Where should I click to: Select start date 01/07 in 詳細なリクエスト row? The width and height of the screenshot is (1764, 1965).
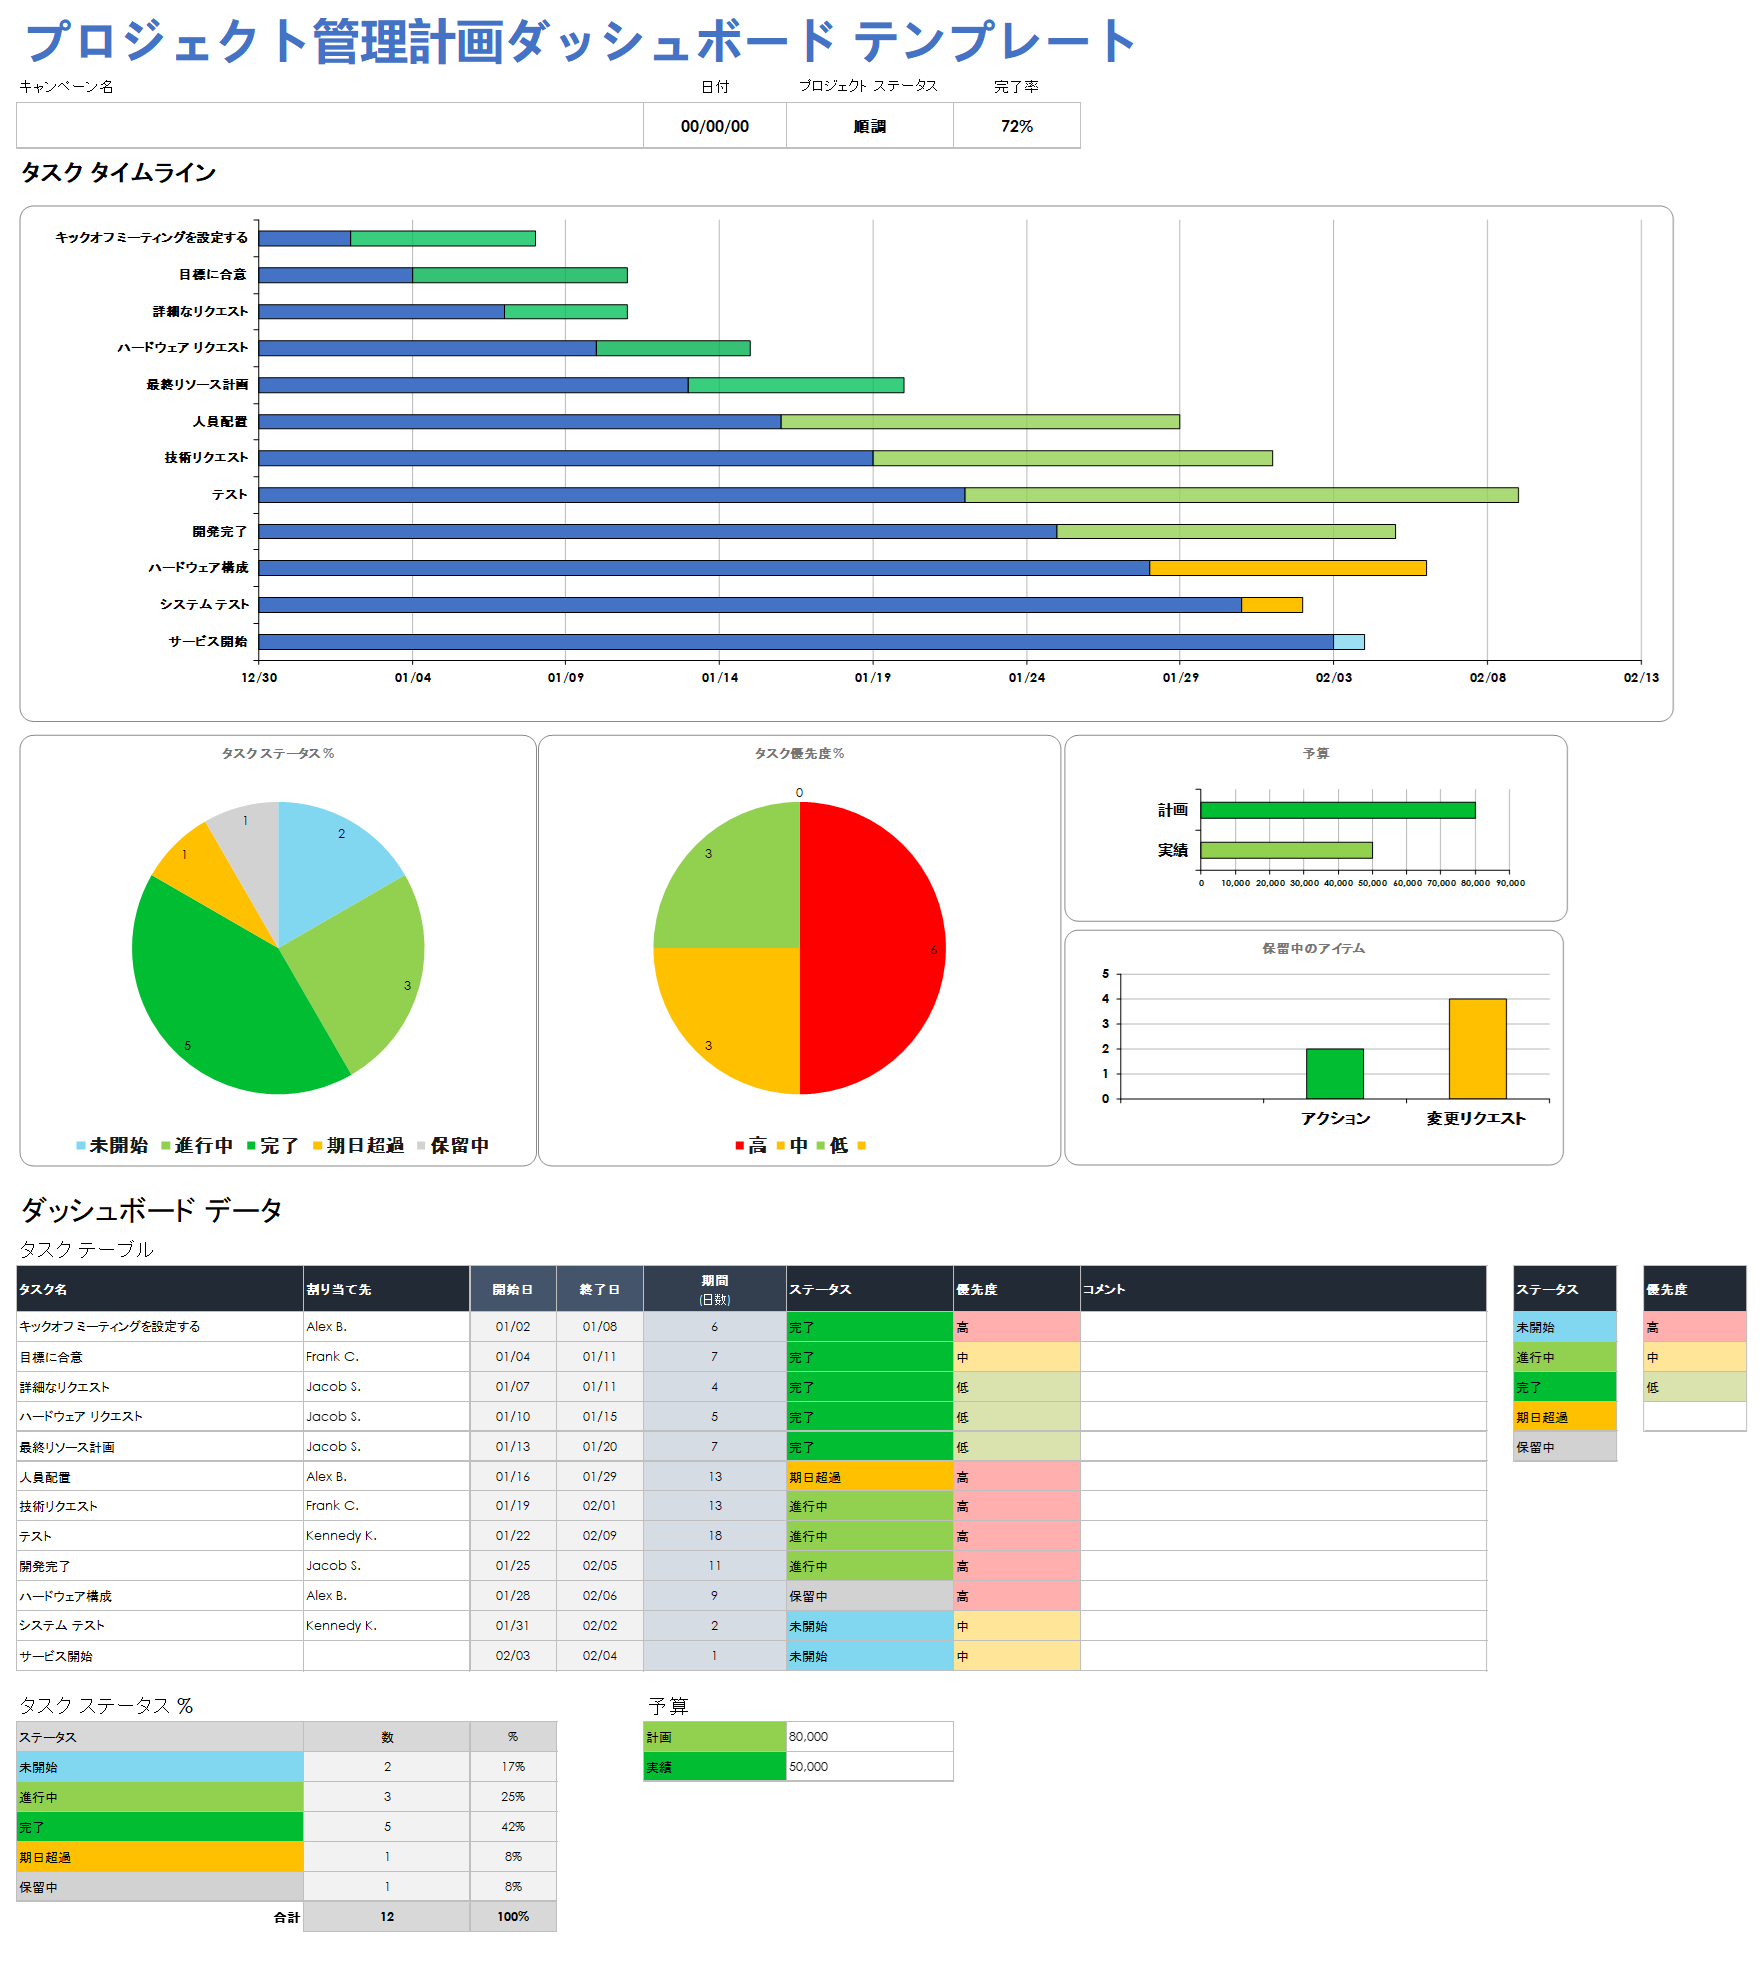513,1387
